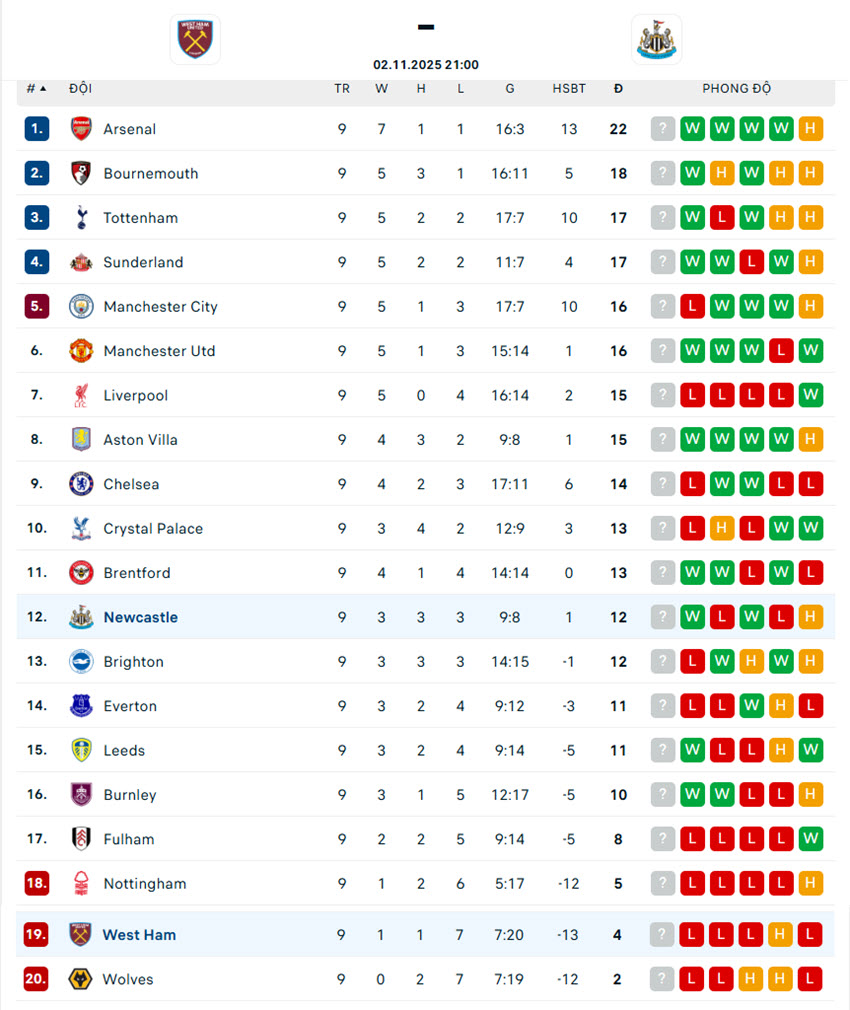Click the Arsenal club logo
Screen dimensions: 850x1010
coord(81,129)
